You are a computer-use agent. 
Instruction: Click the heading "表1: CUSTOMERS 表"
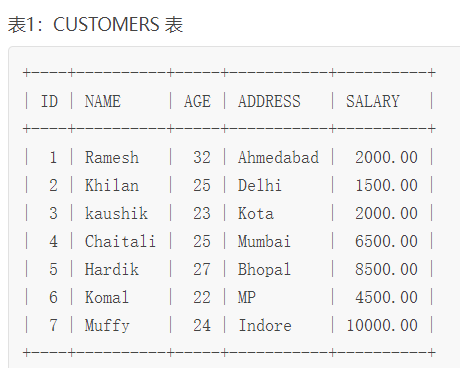point(95,25)
